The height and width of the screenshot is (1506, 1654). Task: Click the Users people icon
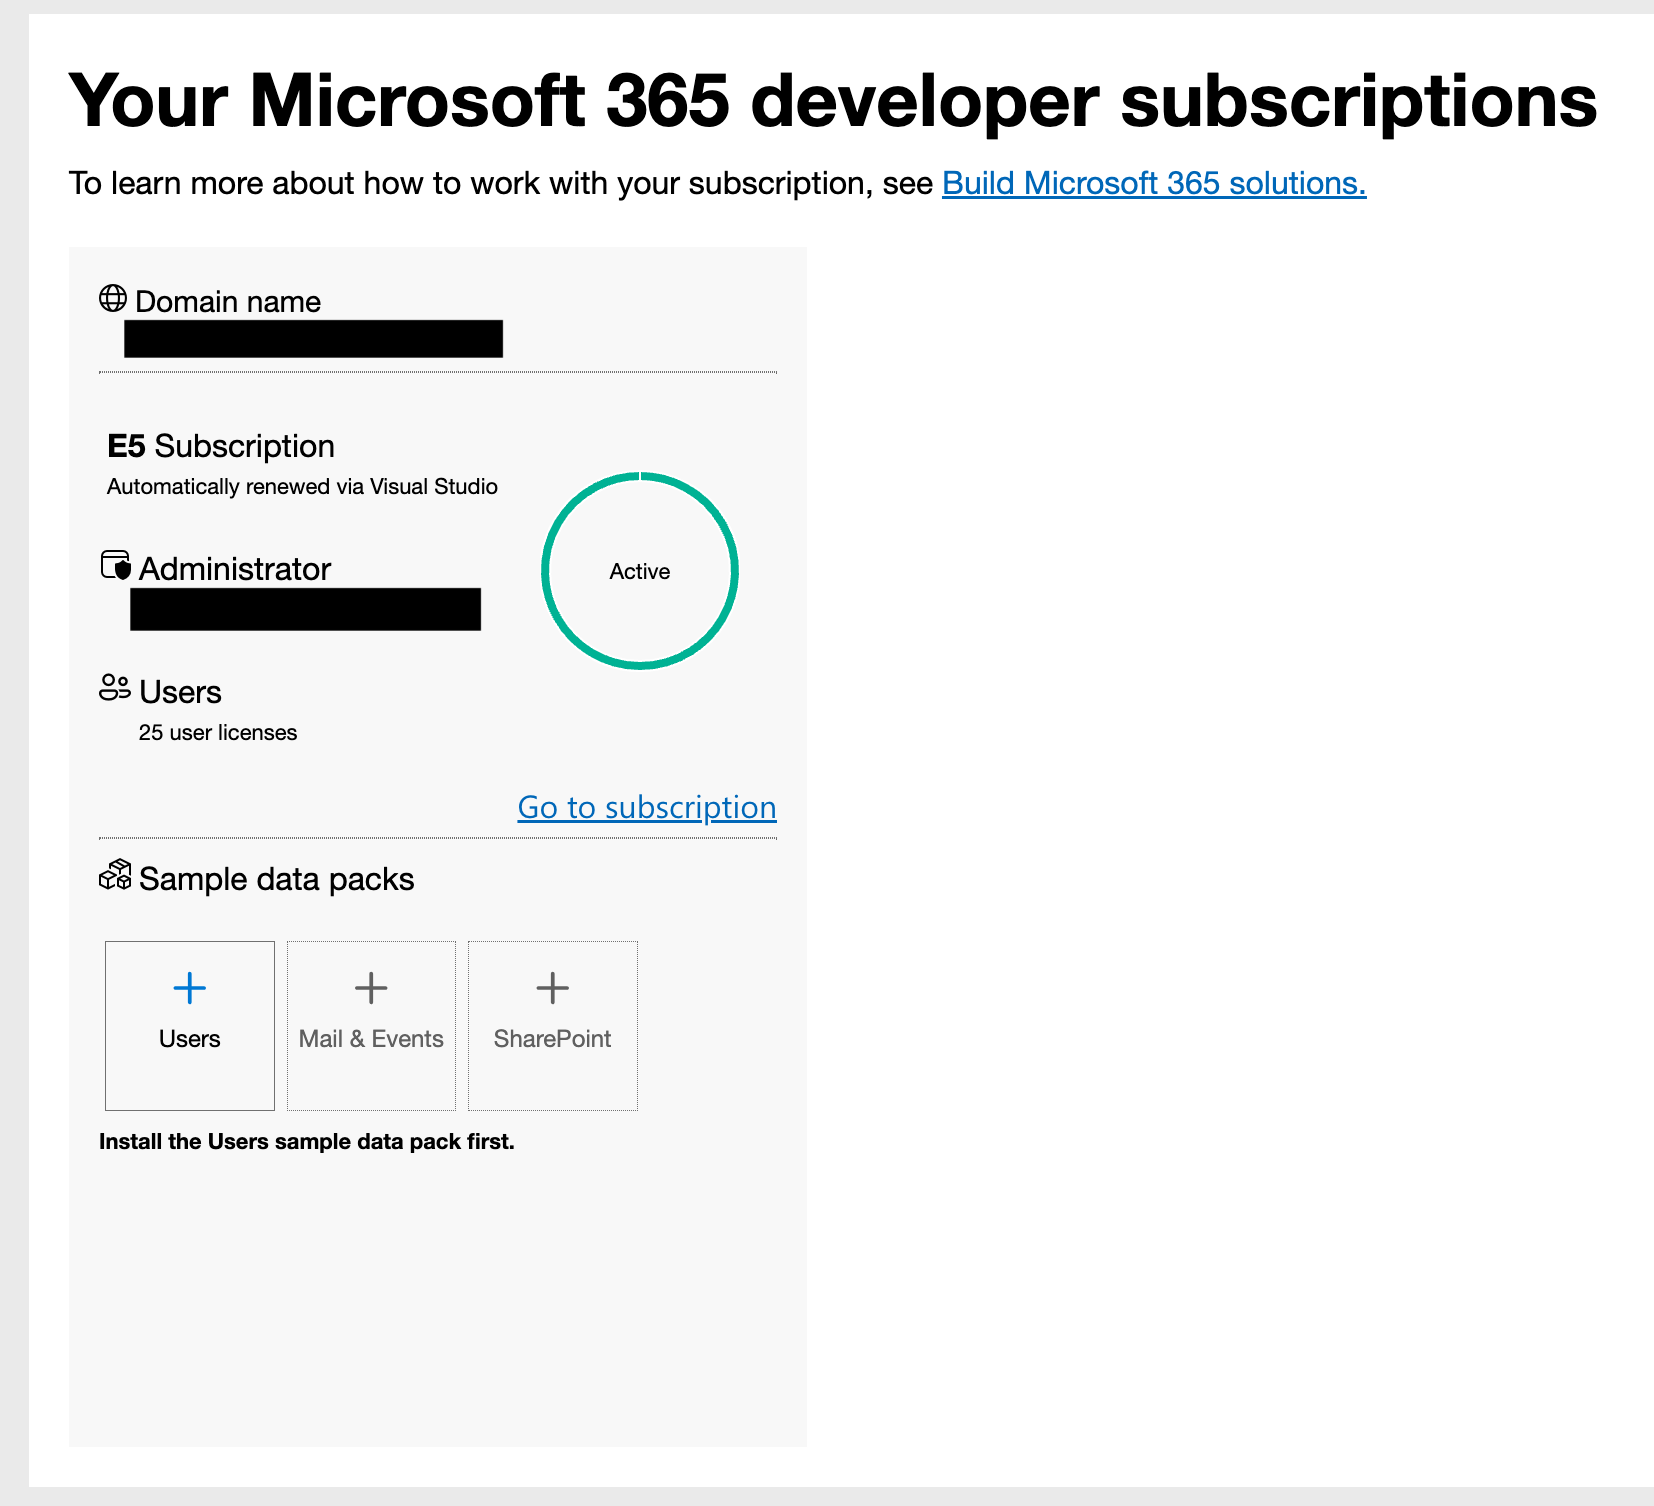coord(113,688)
